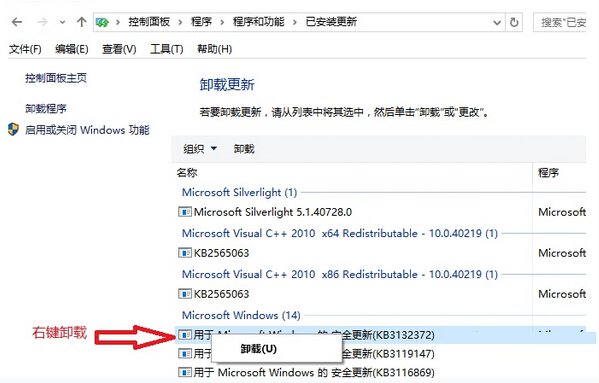Open recent locations dropdown arrow
The height and width of the screenshot is (383, 599).
click(x=62, y=23)
